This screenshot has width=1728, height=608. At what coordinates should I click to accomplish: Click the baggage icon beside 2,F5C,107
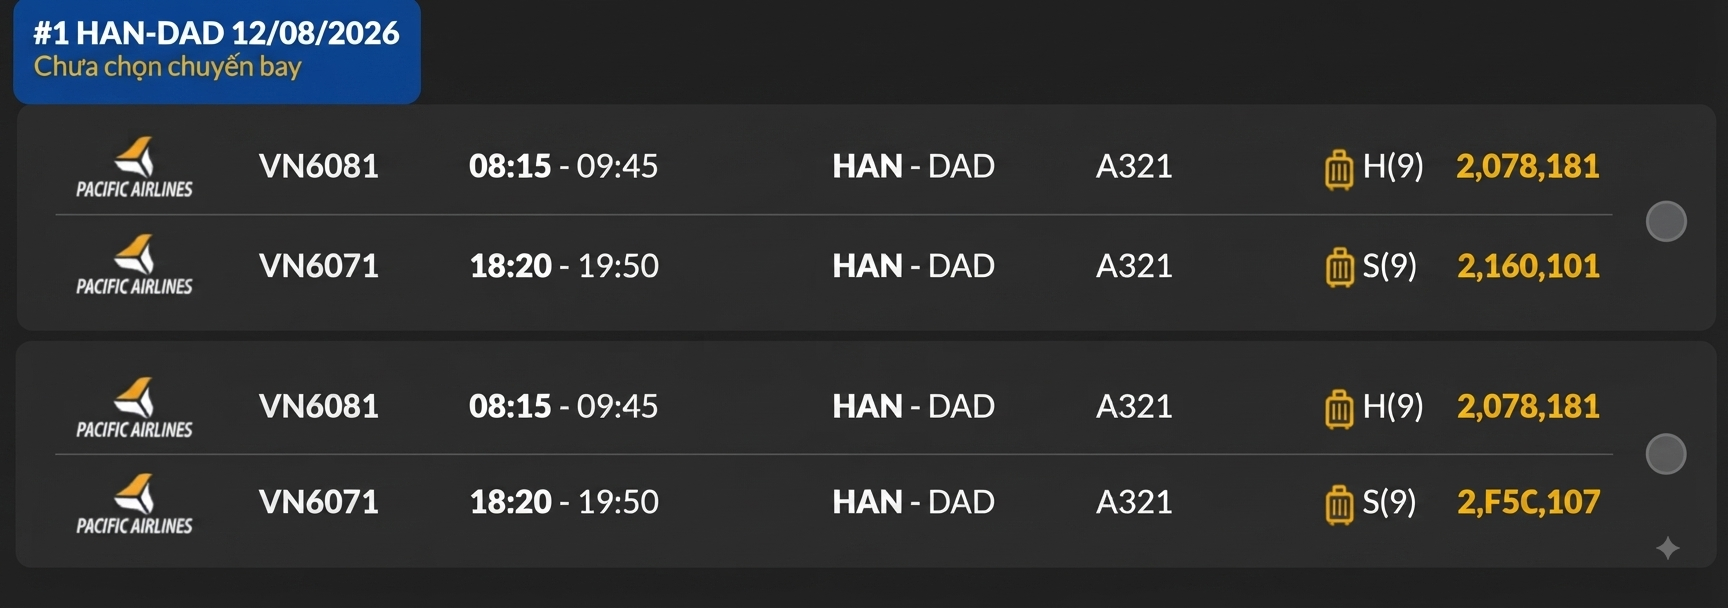(x=1339, y=504)
